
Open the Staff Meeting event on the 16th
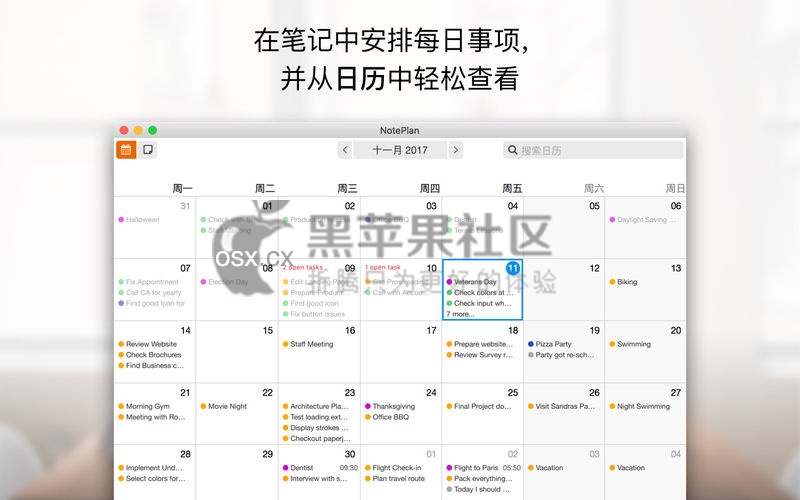click(x=308, y=344)
